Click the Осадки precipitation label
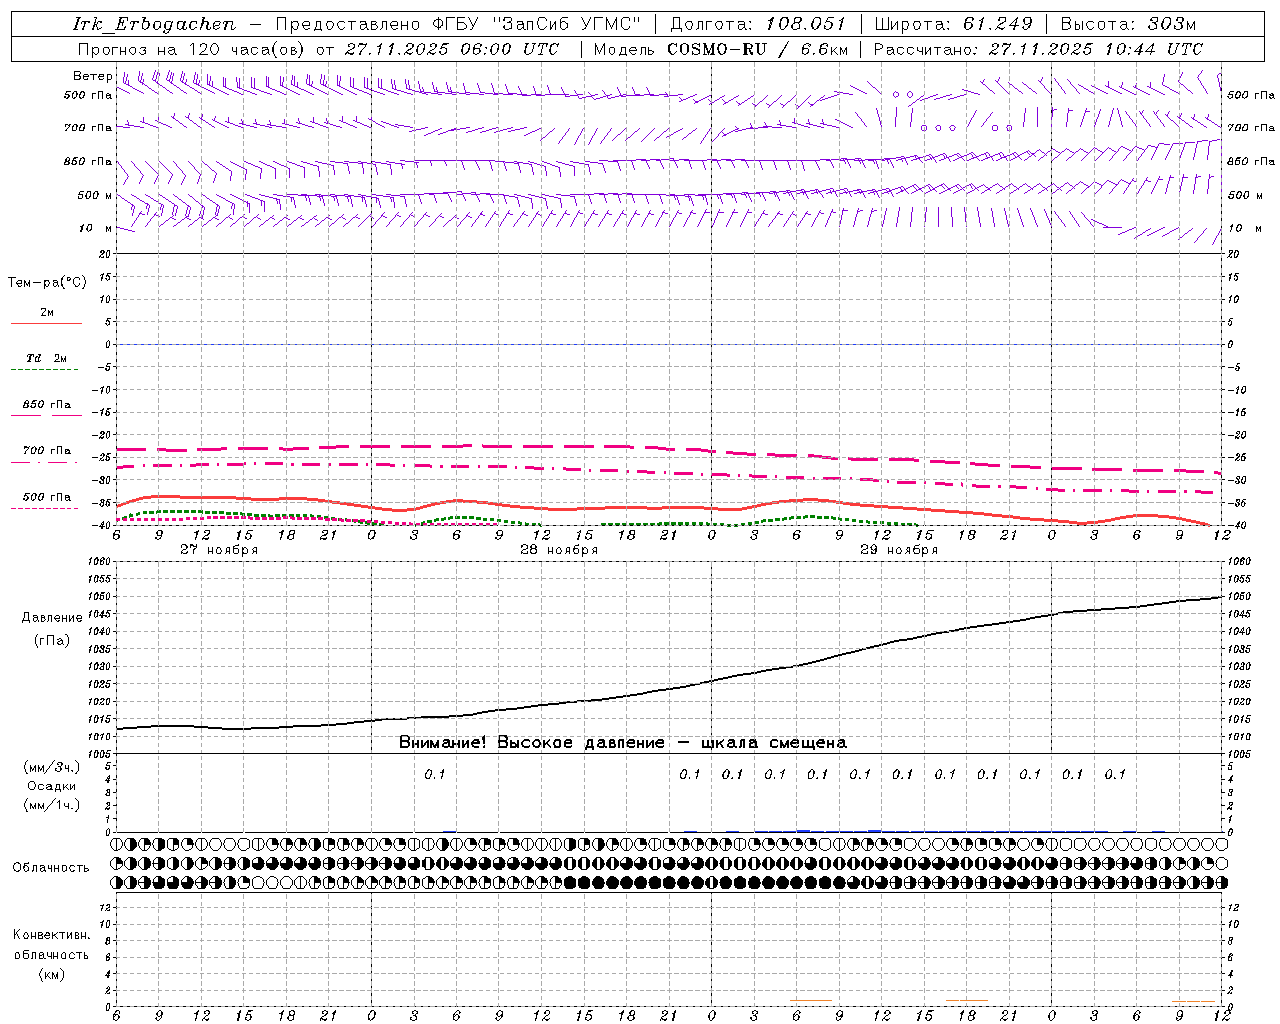 [x=52, y=786]
